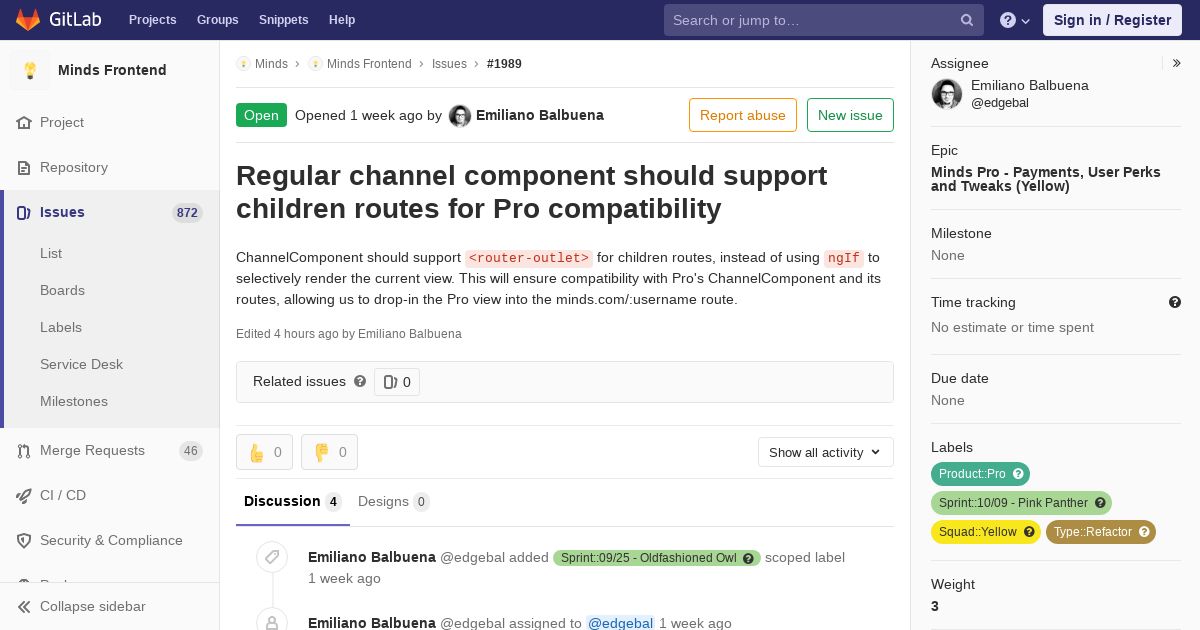Viewport: 1200px width, 630px height.
Task: Click the assign activity user icon
Action: (x=272, y=621)
